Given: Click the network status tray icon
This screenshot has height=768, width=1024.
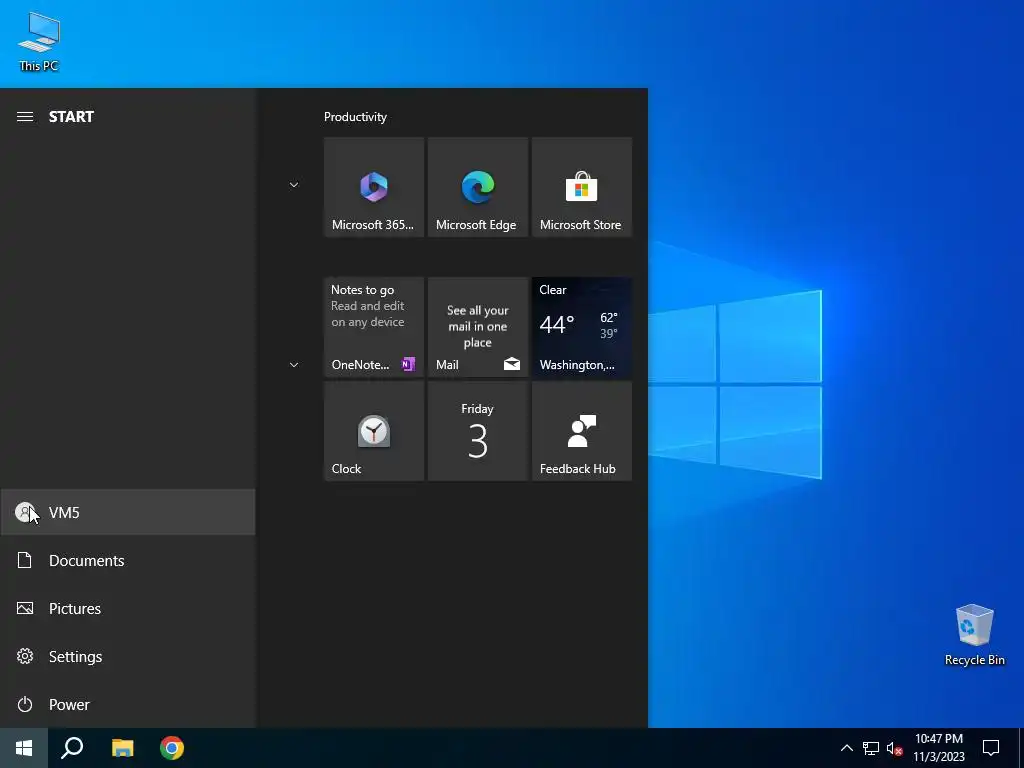Looking at the screenshot, I should click(x=871, y=748).
